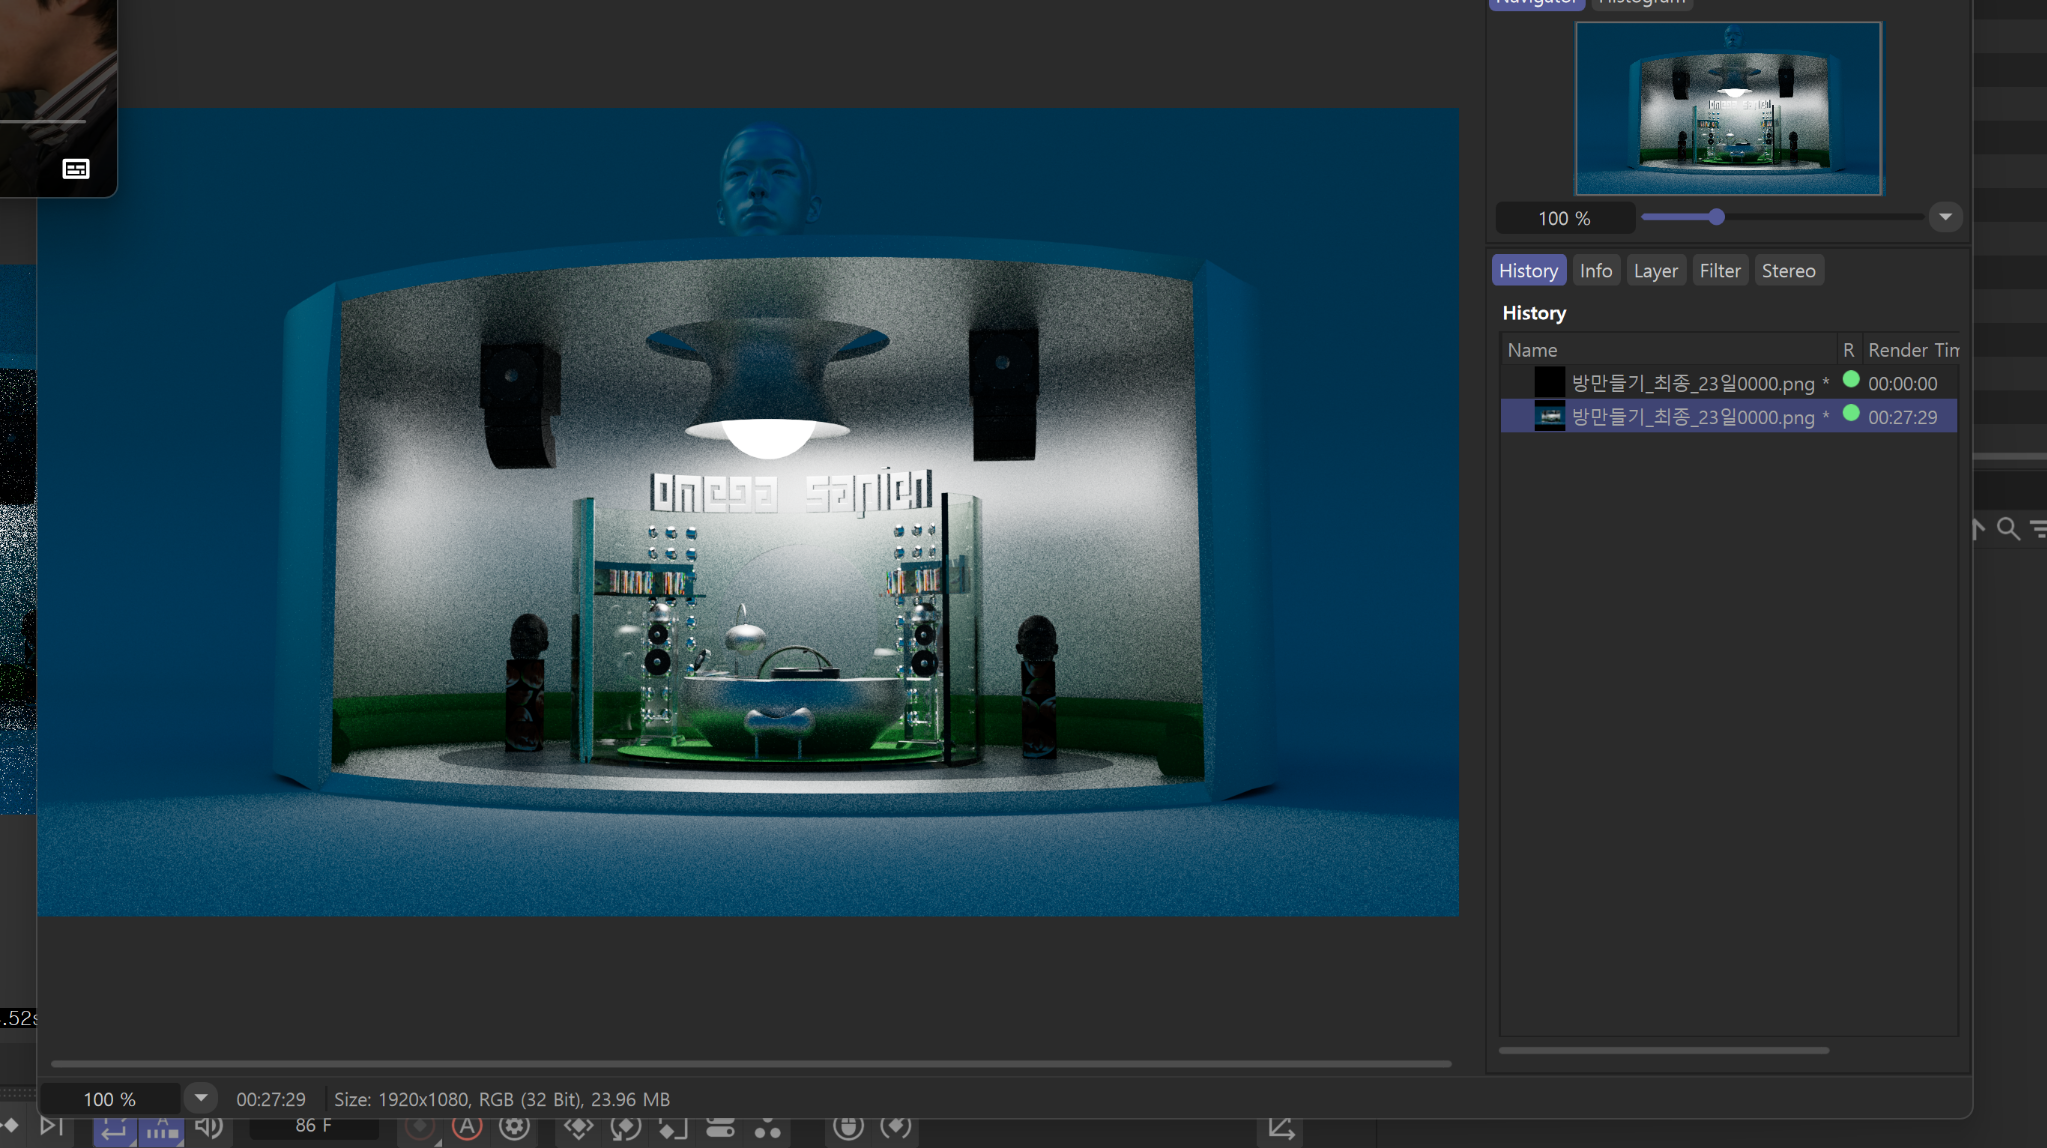
Task: Sort history by the Render Time column
Action: tap(1911, 350)
